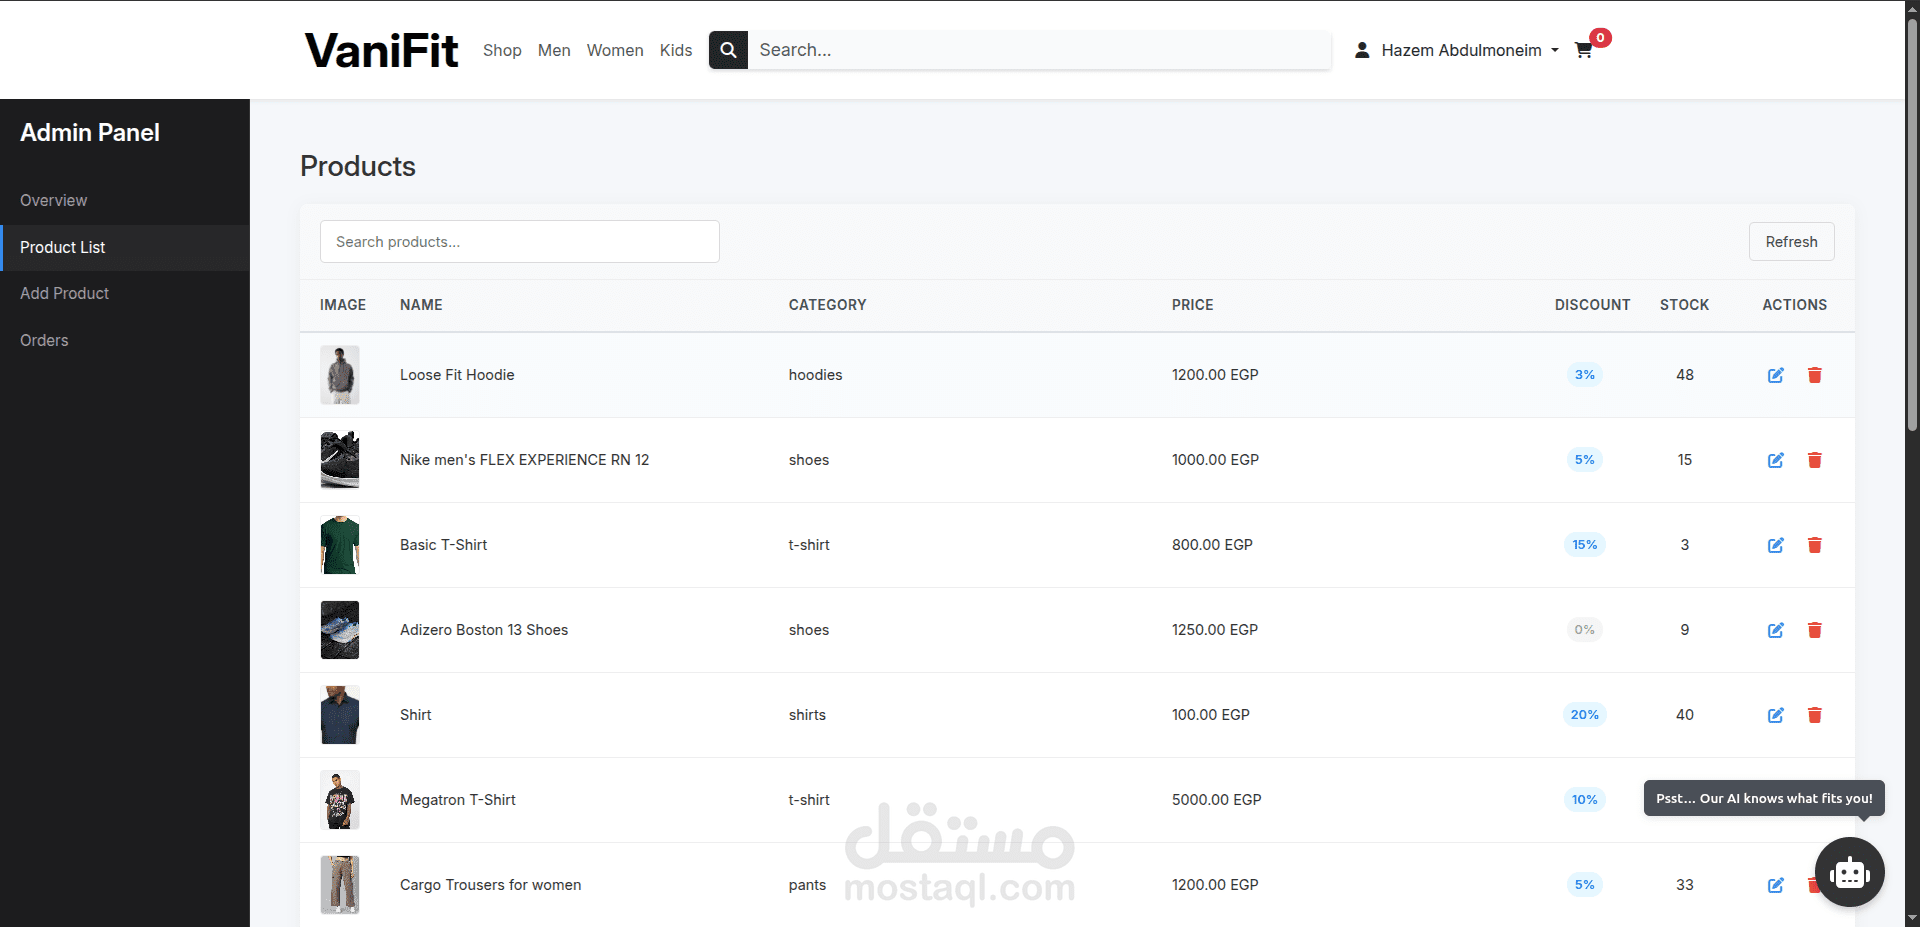Delete the Adizero Boston 13 Shoes product

(1815, 630)
